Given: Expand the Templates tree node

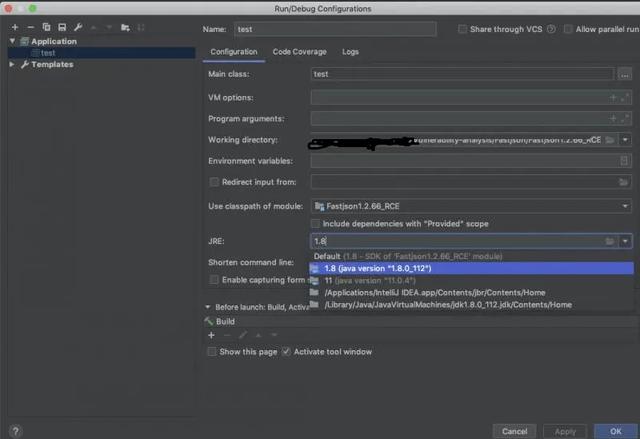Looking at the screenshot, I should [13, 64].
